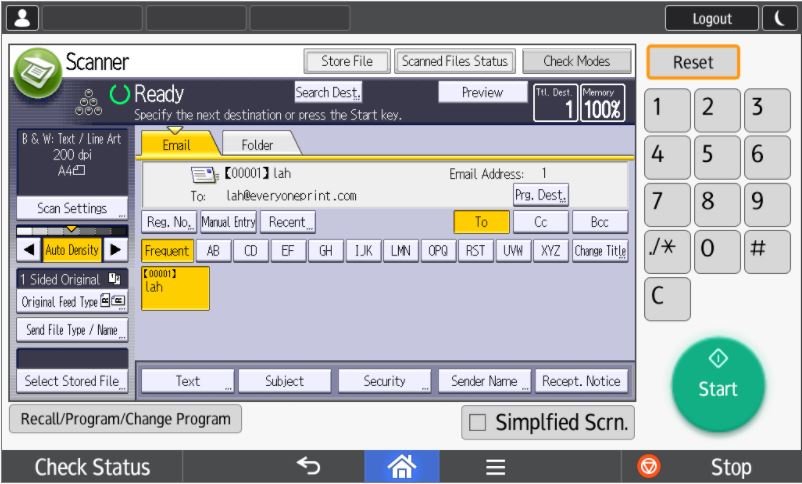The image size is (802, 484).
Task: Open the Scan Settings options
Action: [x=72, y=208]
